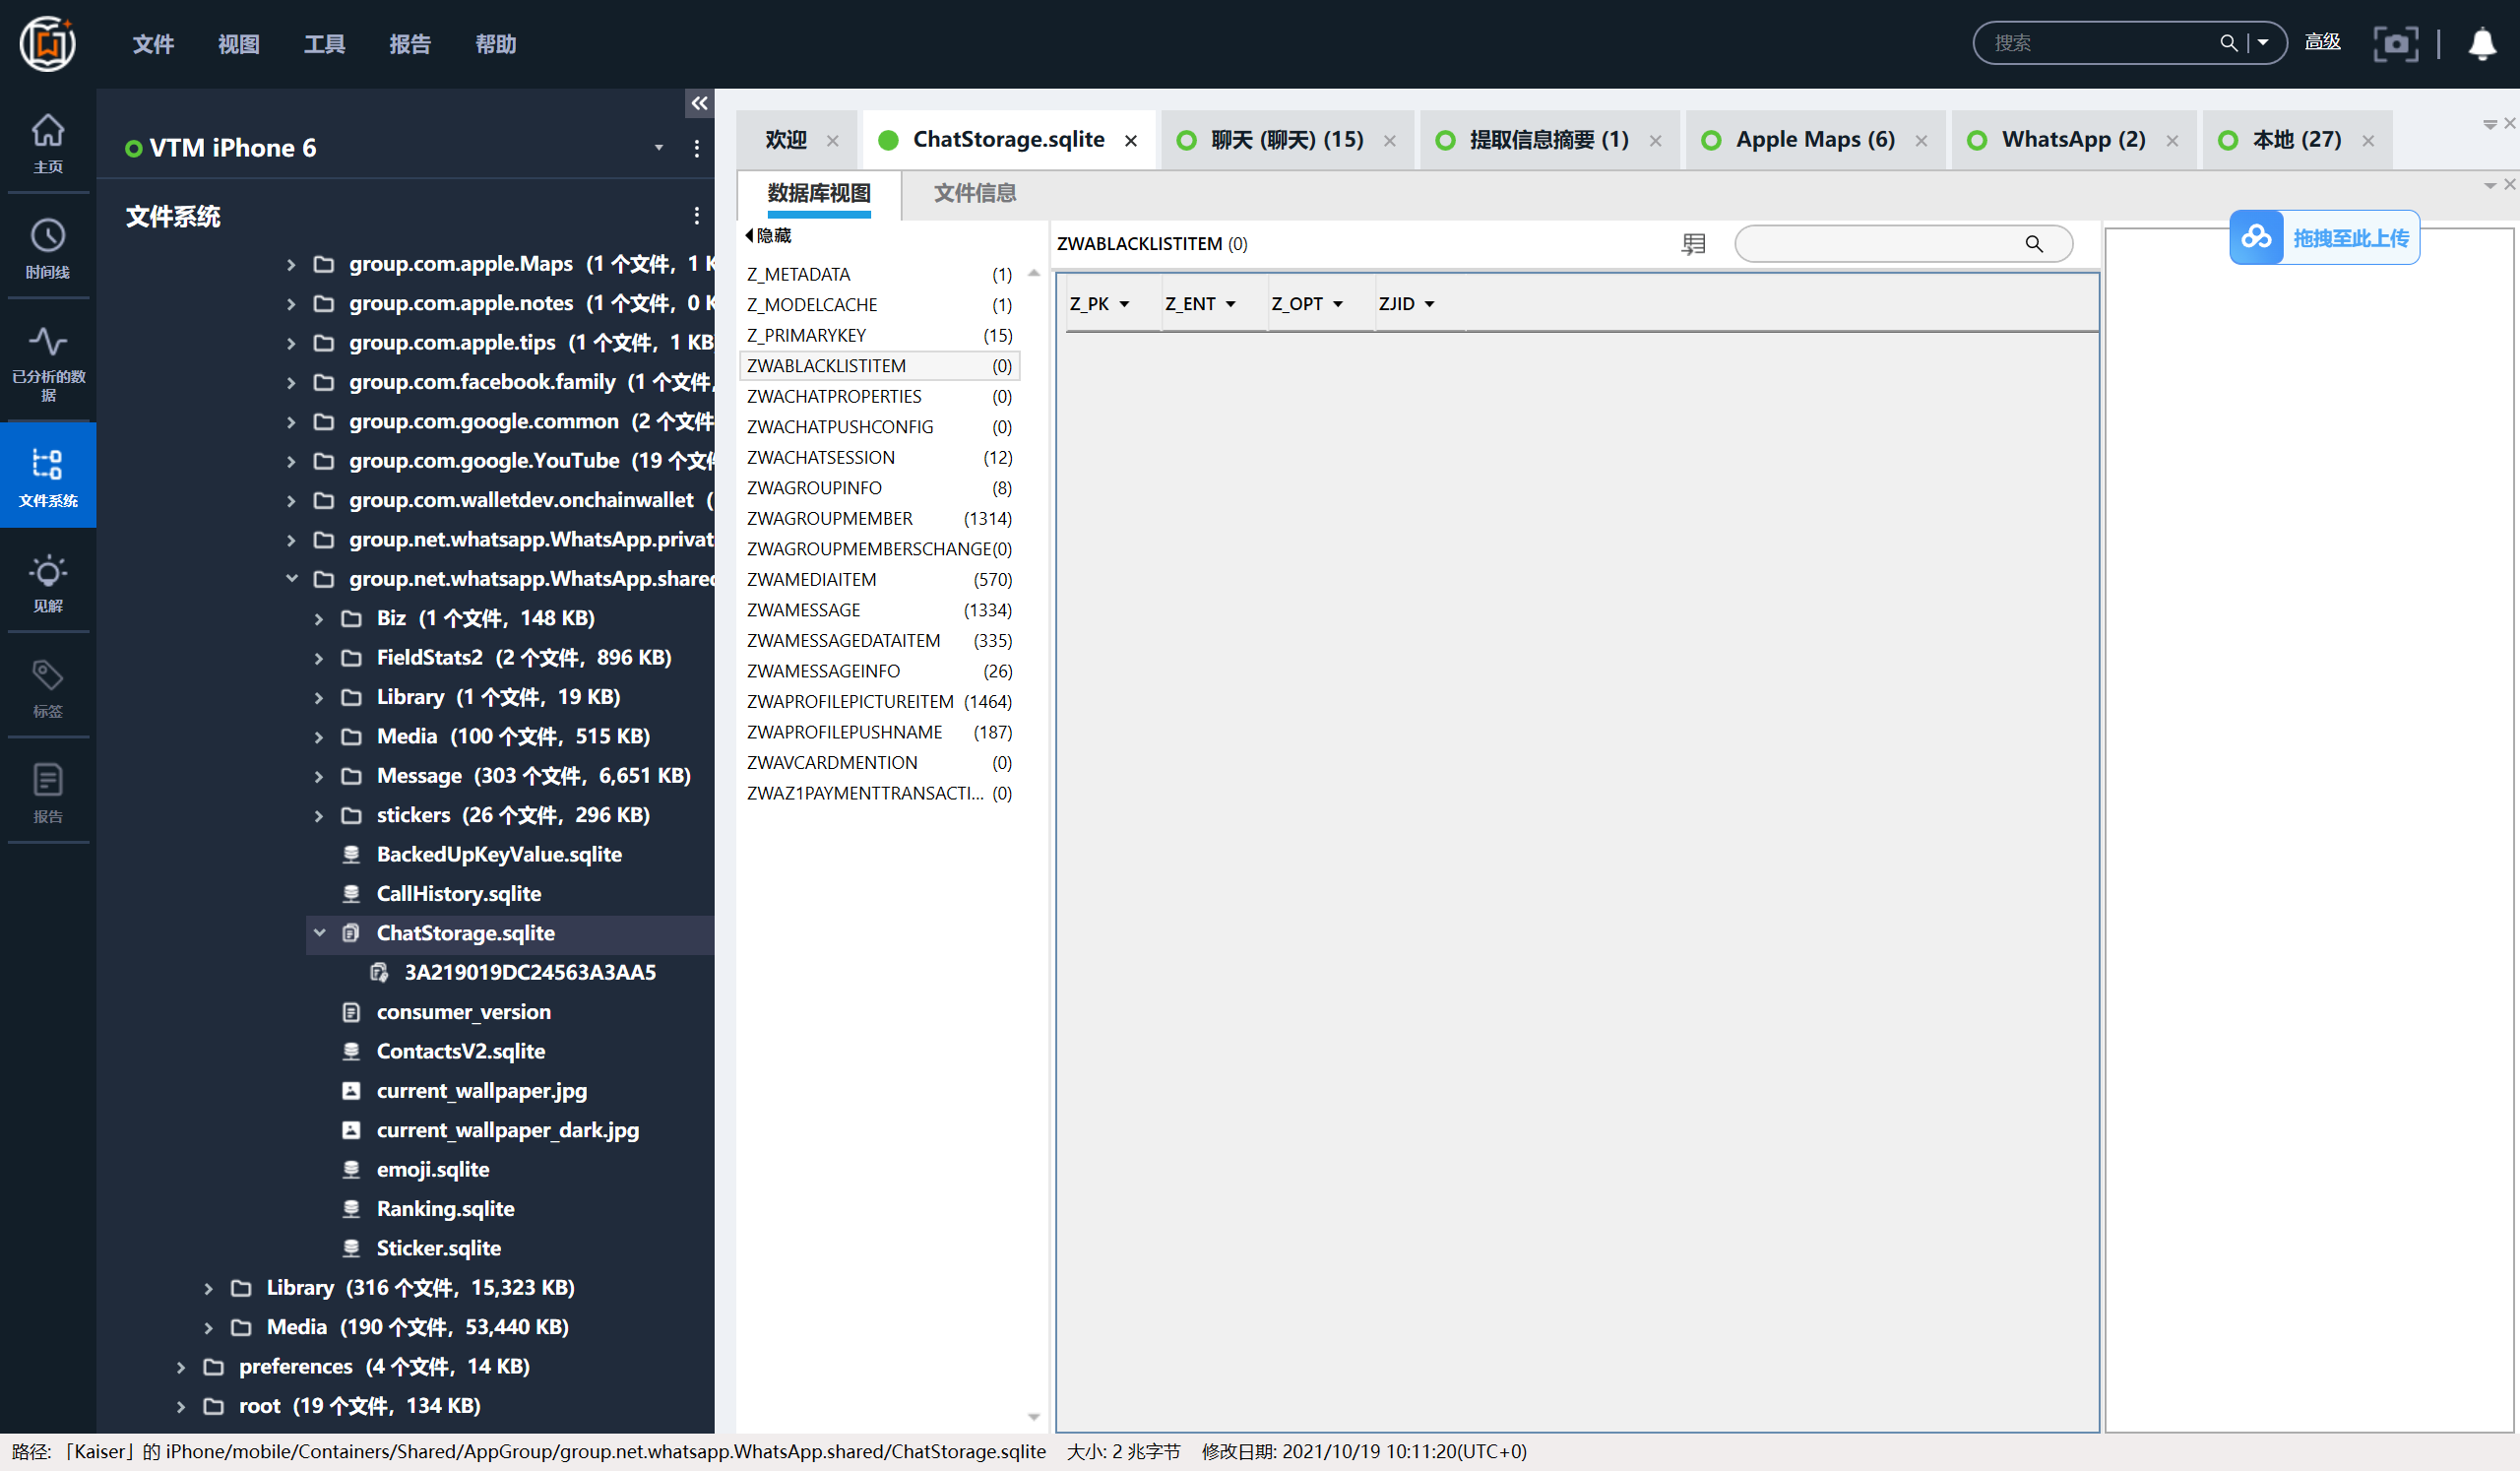
Task: Close the 欢迎 tab
Action: coord(833,141)
